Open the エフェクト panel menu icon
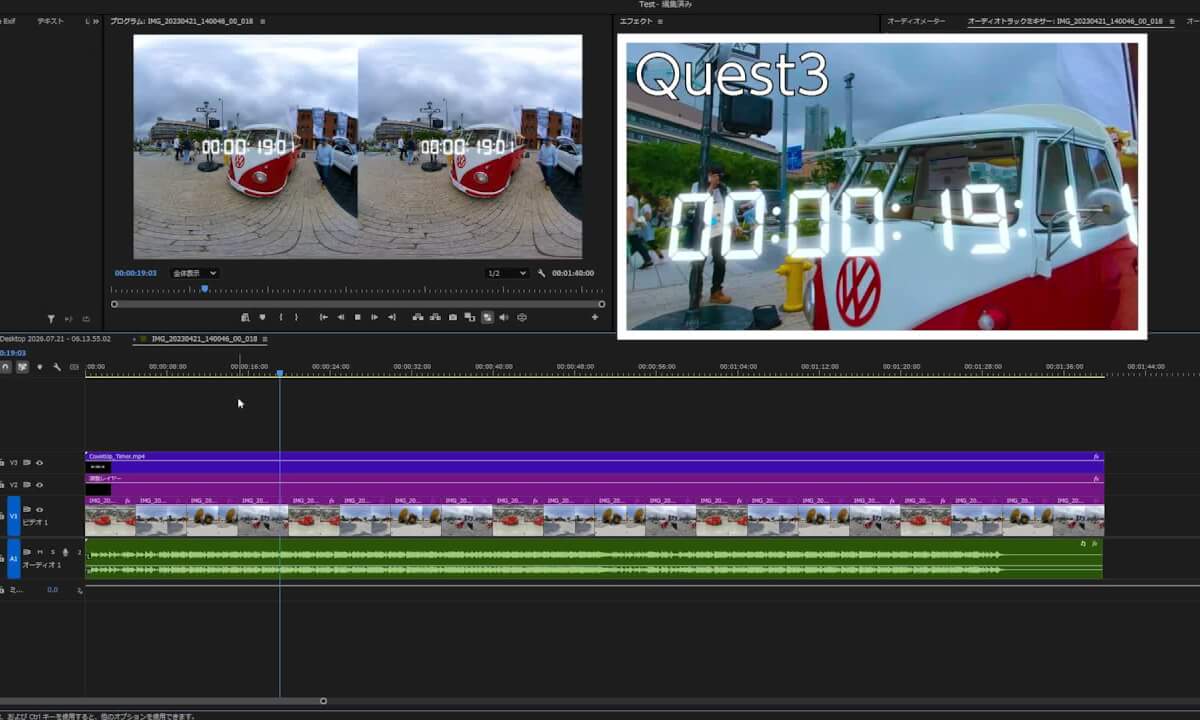Screen dimensions: 1200x720 point(660,21)
